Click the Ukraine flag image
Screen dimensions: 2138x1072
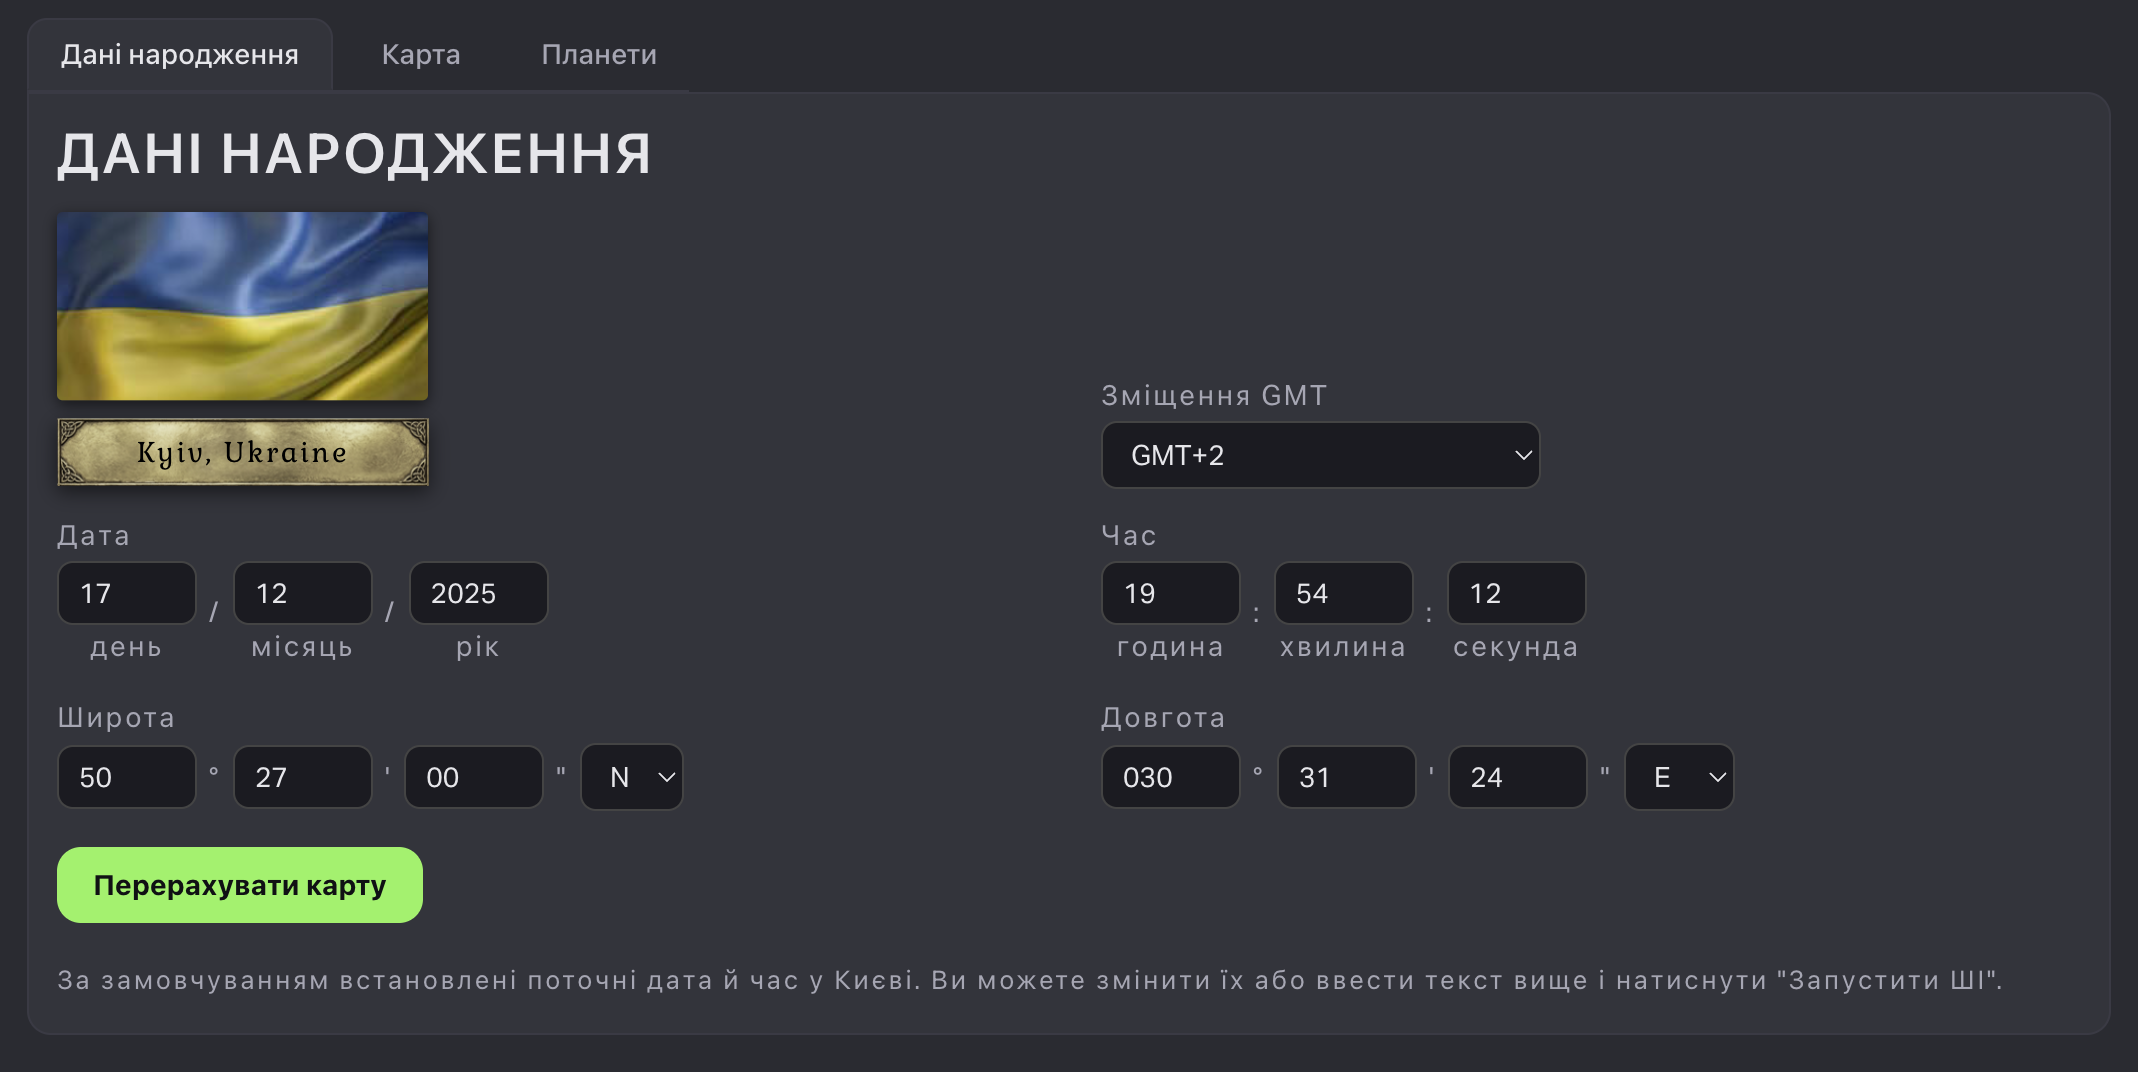[x=243, y=306]
